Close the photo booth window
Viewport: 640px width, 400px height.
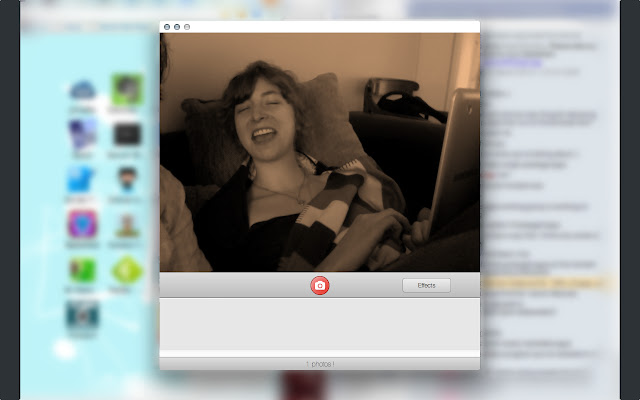tap(166, 27)
